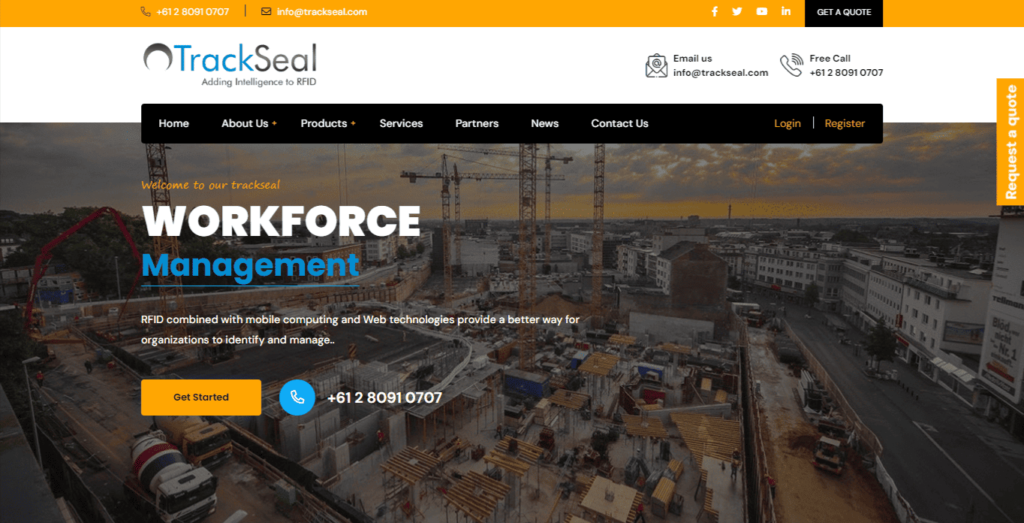Click the blue phone call circle icon
The image size is (1024, 523).
(297, 397)
